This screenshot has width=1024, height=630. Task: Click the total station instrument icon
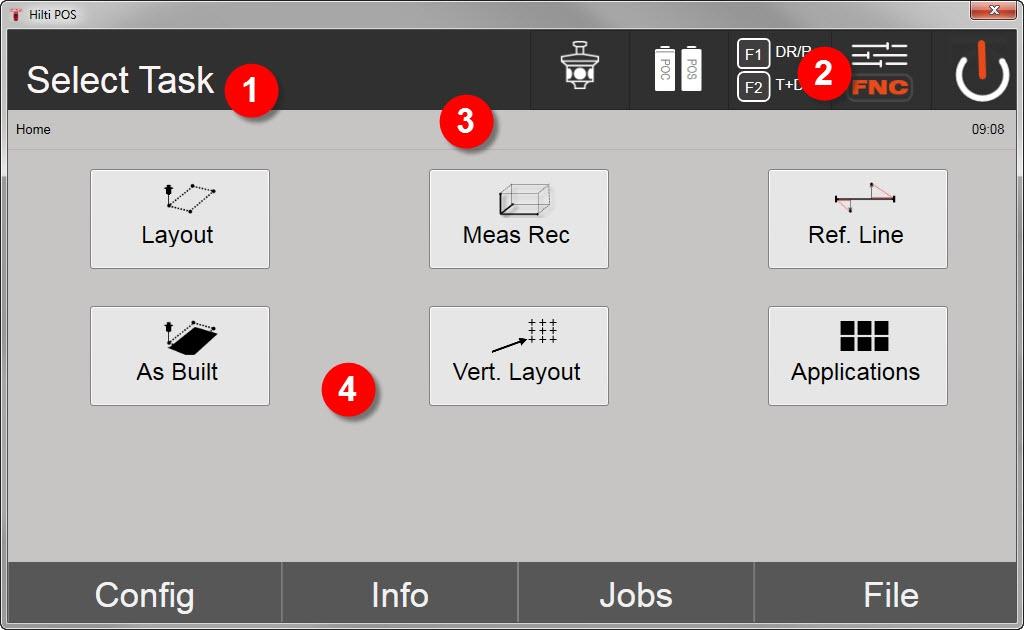tap(579, 66)
